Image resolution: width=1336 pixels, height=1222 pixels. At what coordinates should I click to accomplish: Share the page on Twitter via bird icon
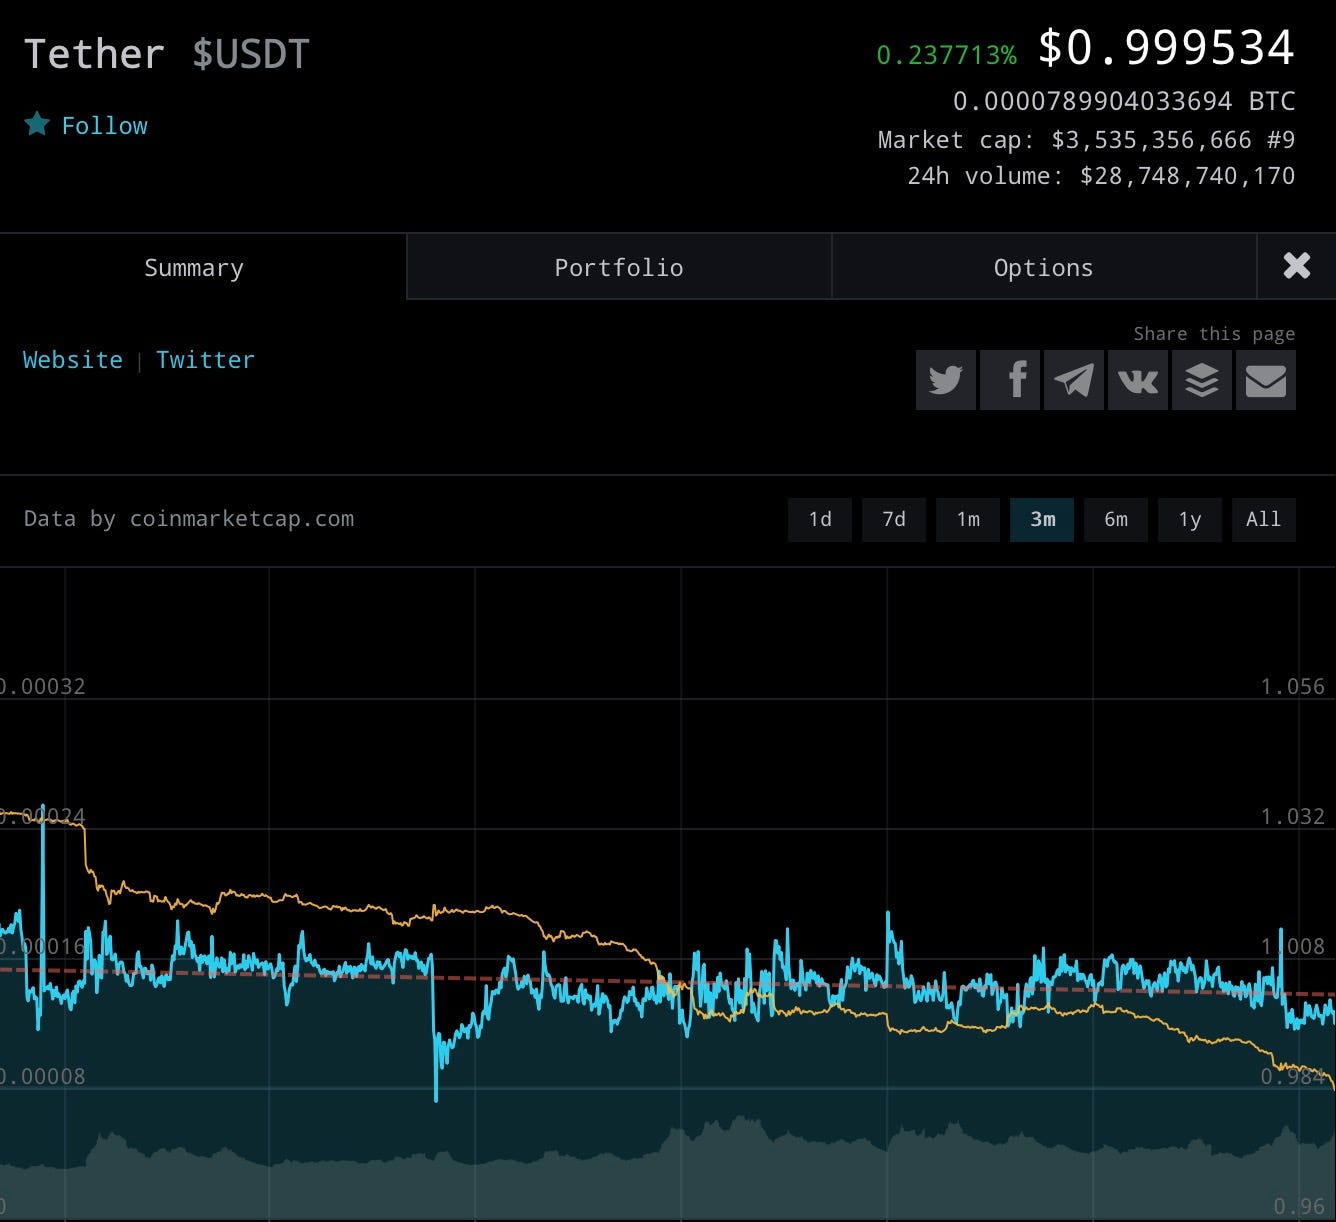pos(946,380)
